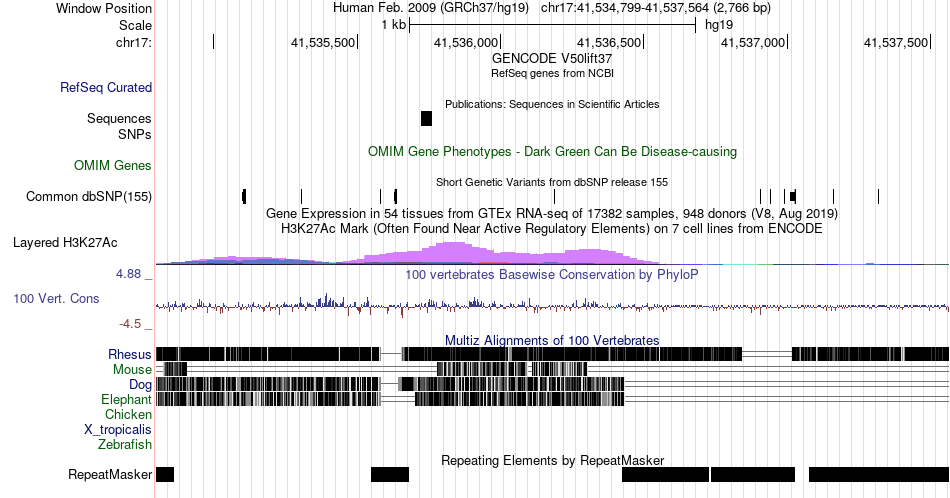Select the Rhesus species label

click(x=130, y=354)
